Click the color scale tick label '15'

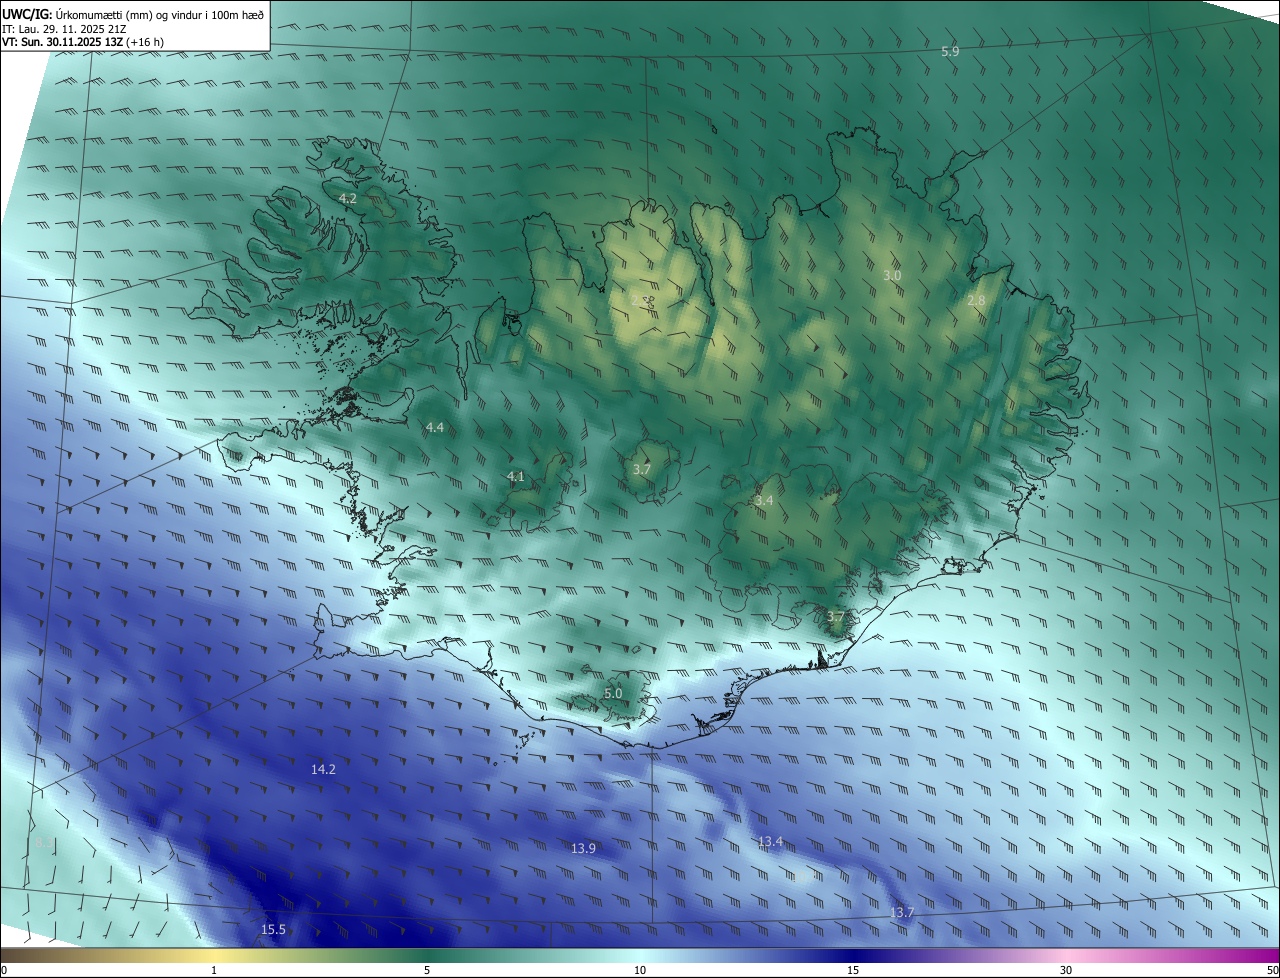point(853,970)
